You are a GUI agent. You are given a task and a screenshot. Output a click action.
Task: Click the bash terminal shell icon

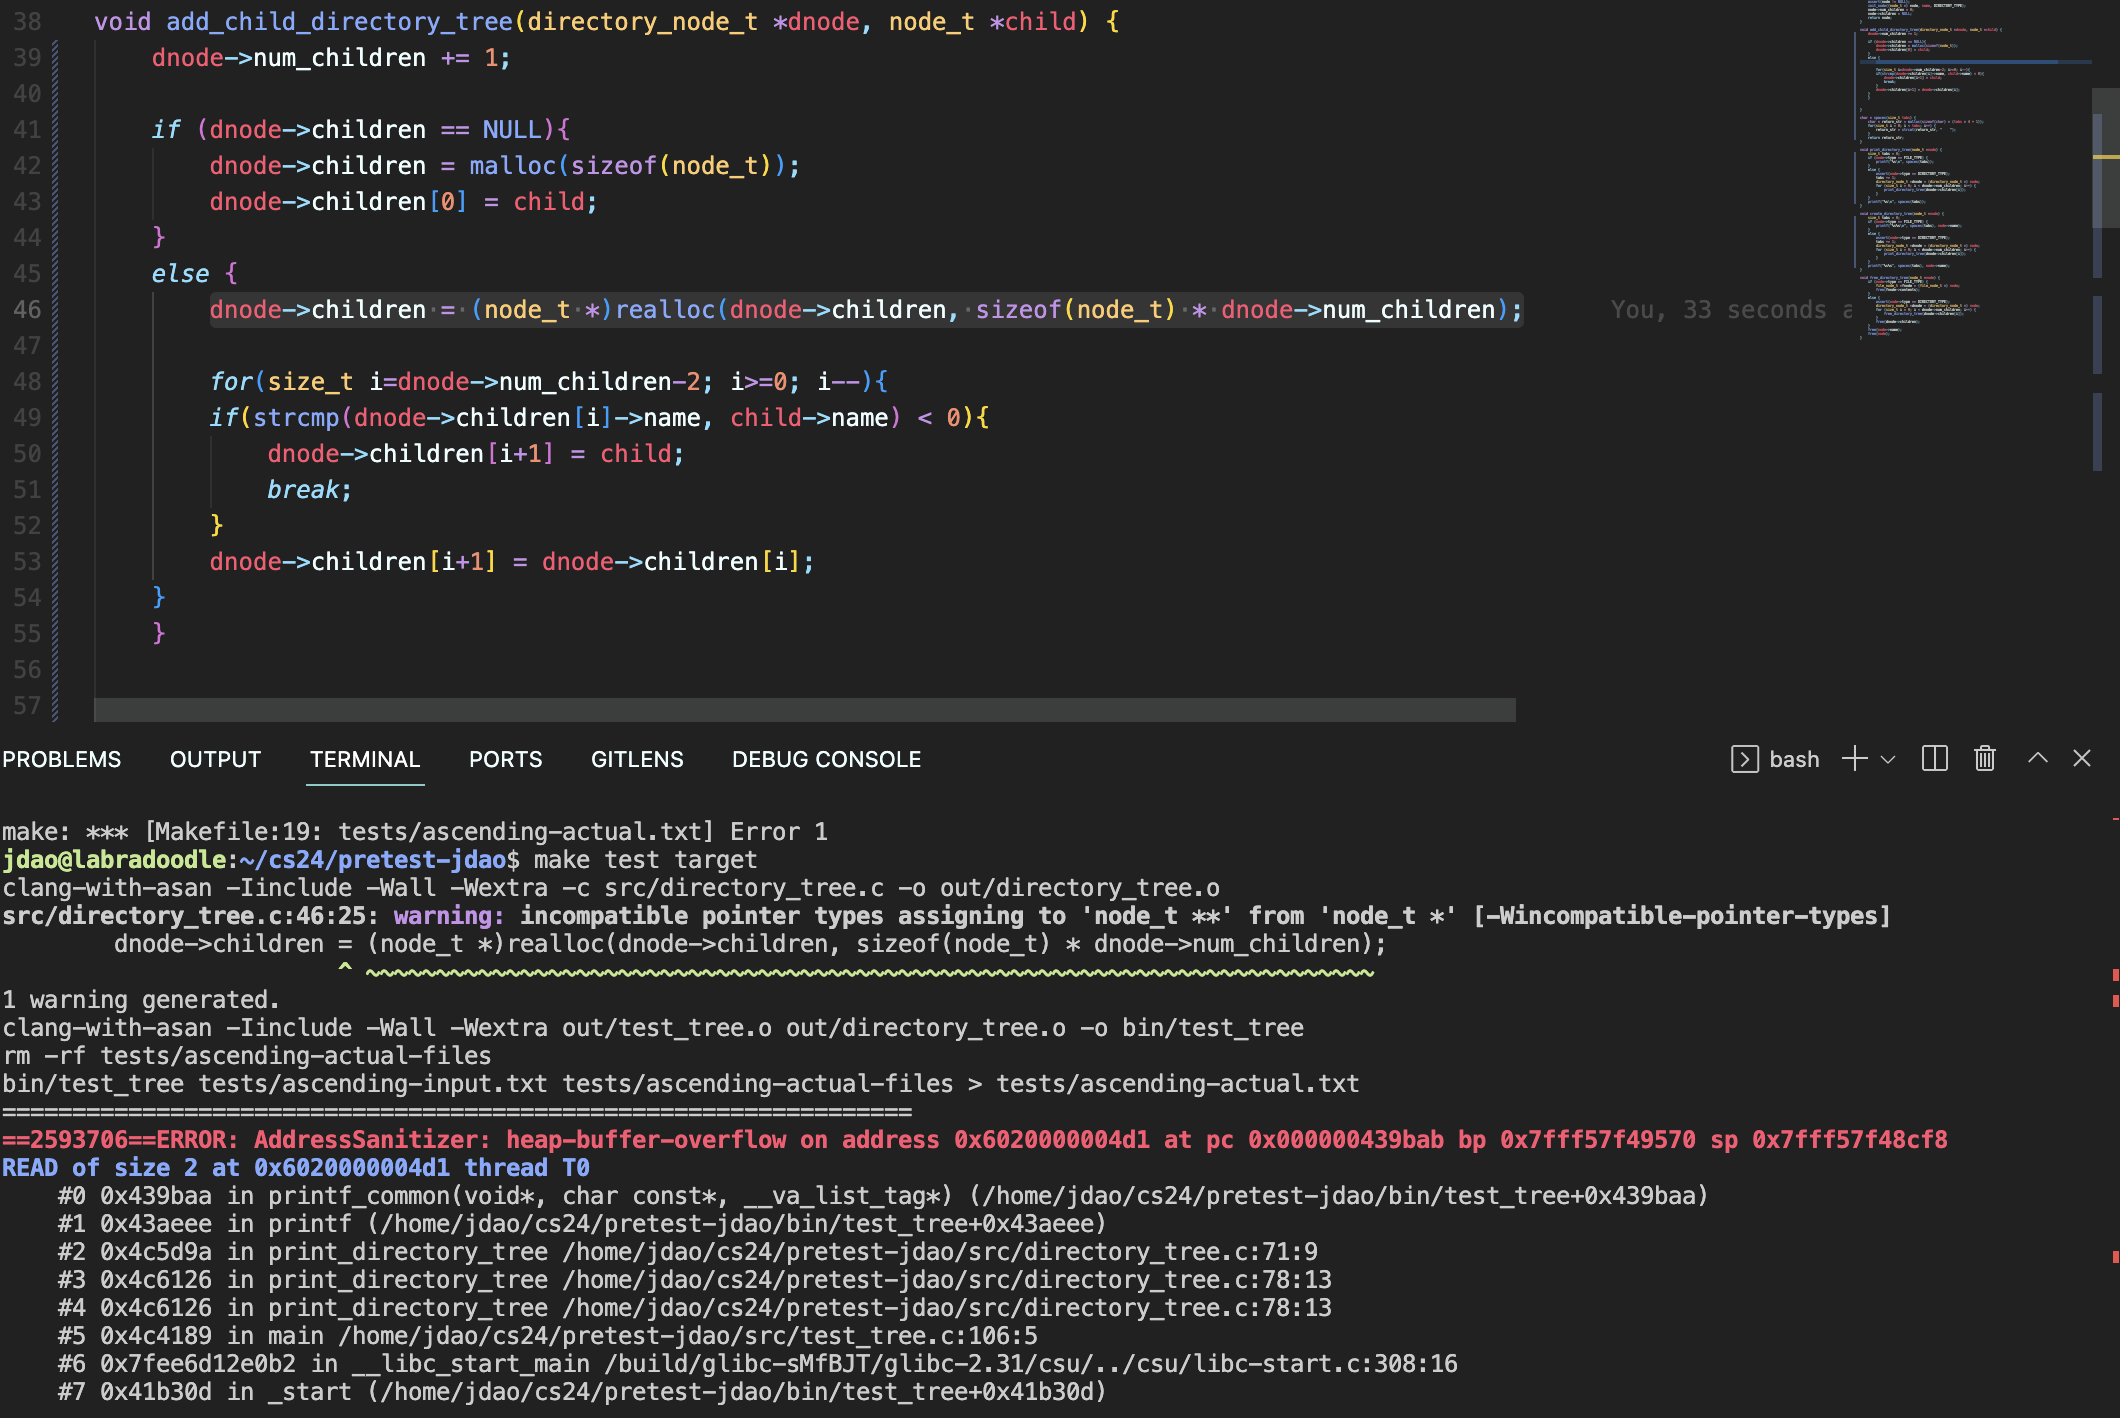pyautogui.click(x=1744, y=759)
